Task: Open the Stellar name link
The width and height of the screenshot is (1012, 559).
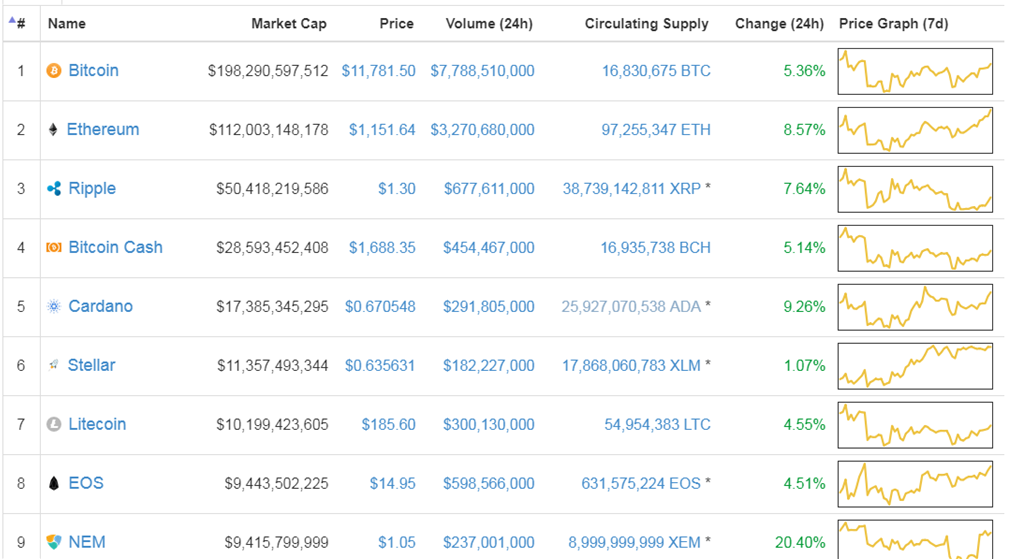Action: (x=92, y=365)
